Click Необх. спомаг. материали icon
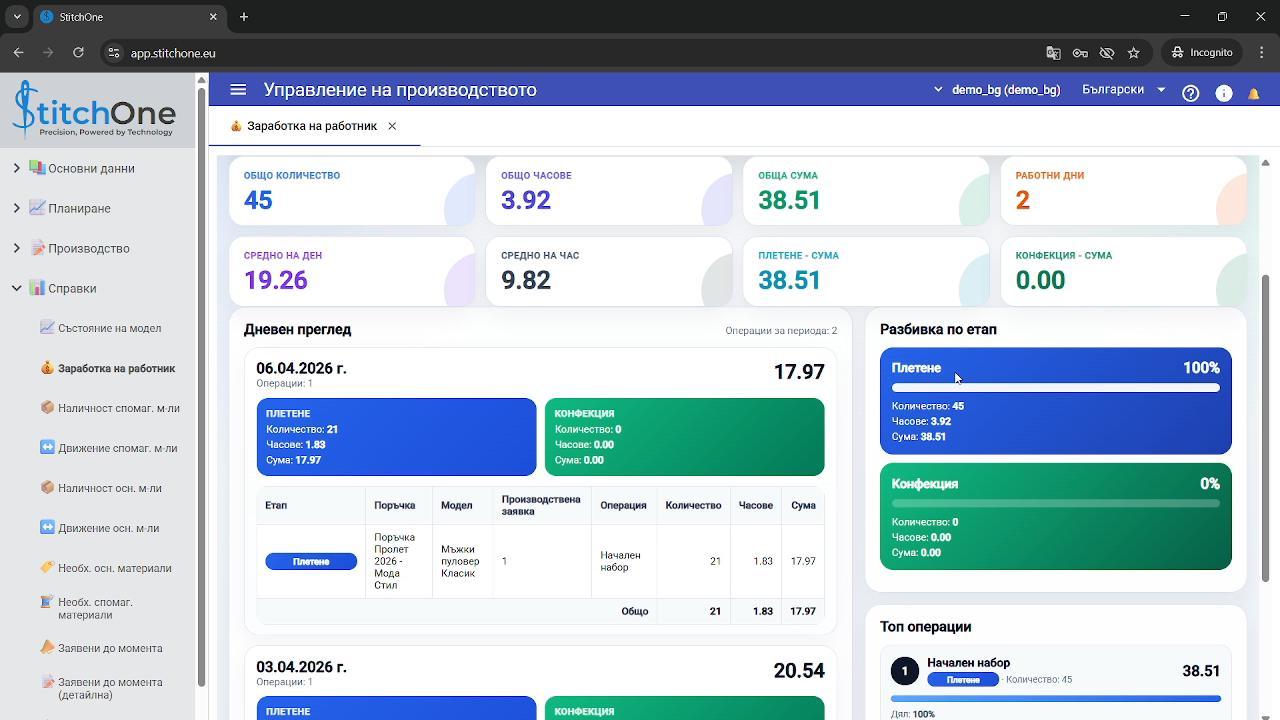 [x=47, y=602]
